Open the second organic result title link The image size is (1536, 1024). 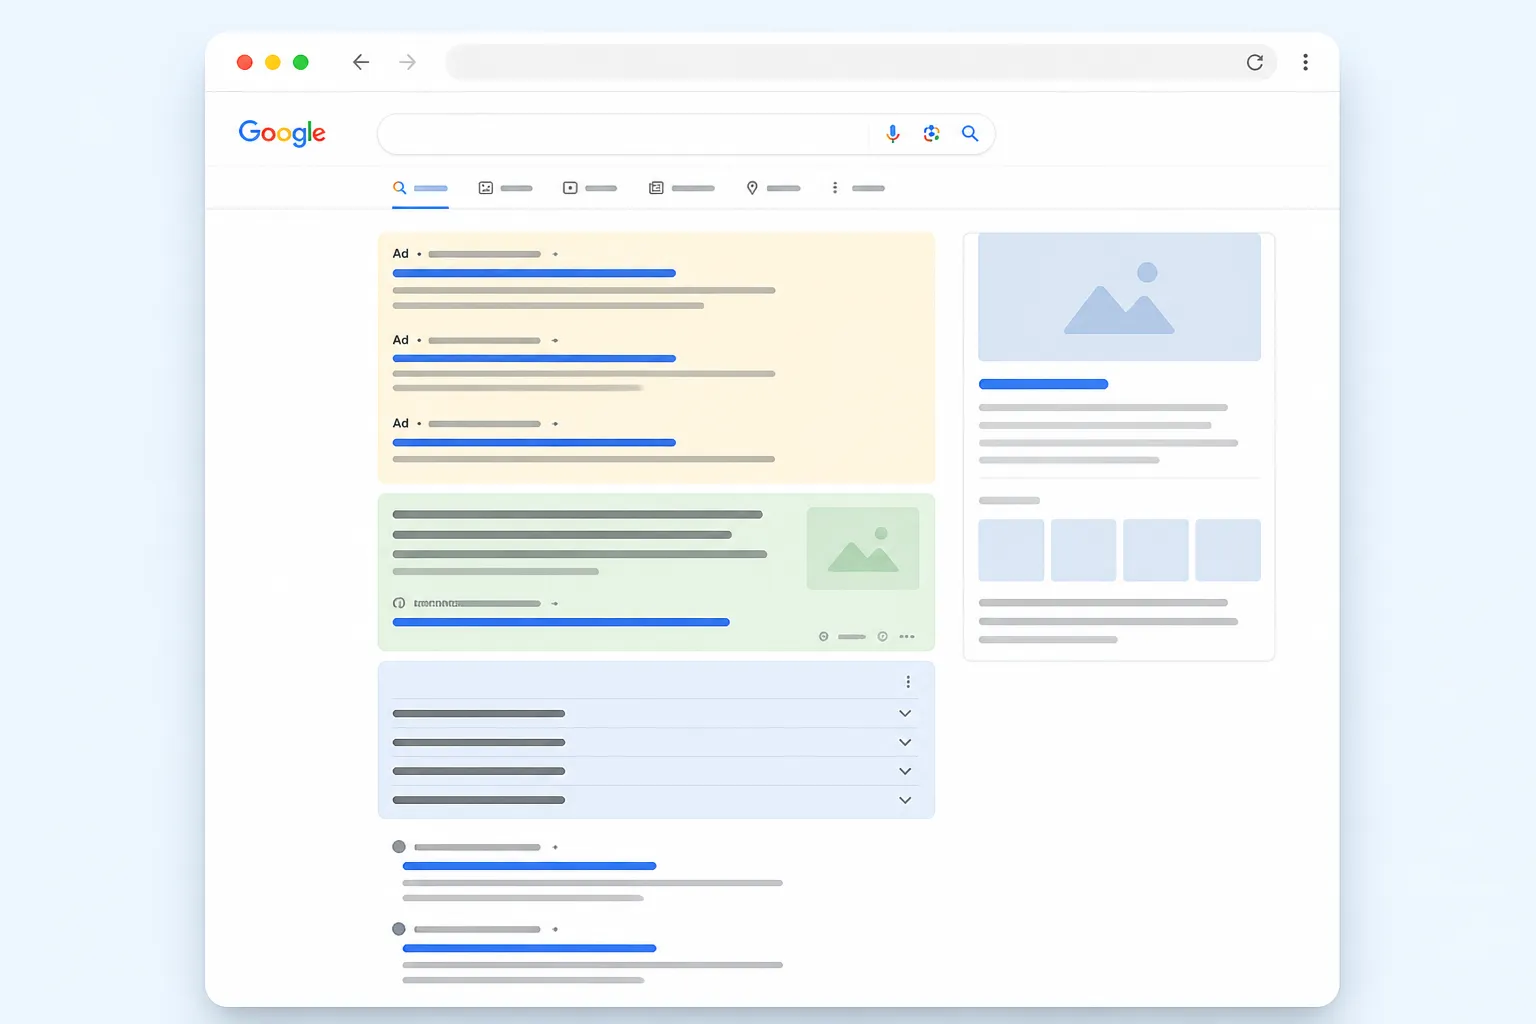pyautogui.click(x=529, y=948)
